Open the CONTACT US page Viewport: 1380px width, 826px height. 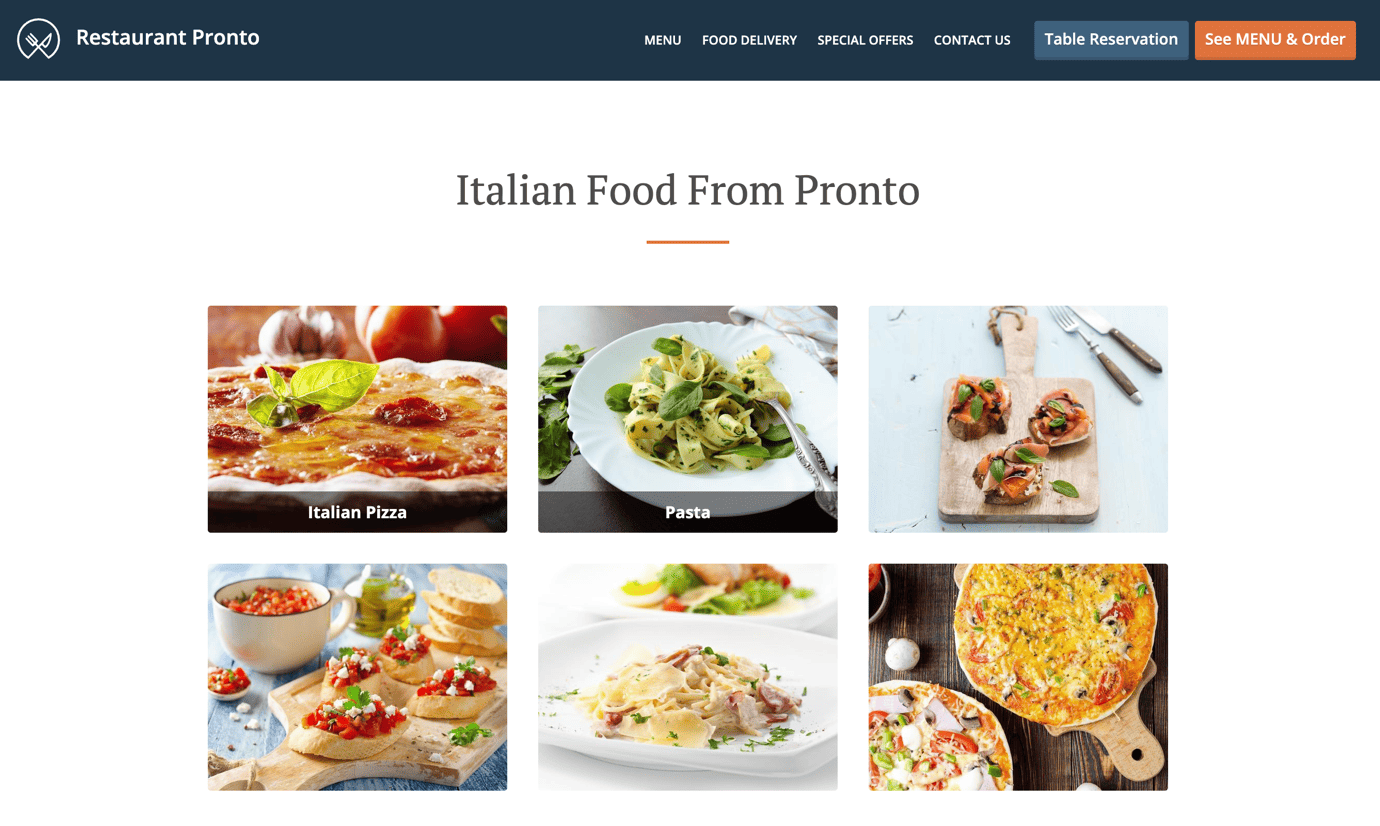[972, 40]
